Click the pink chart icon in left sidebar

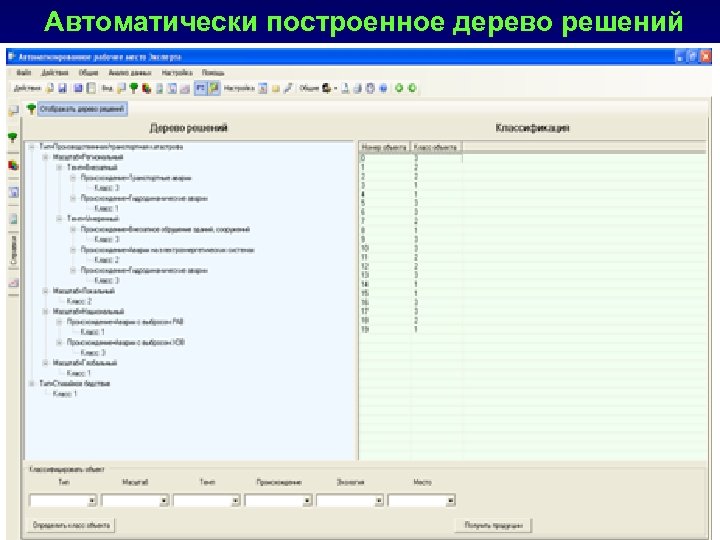click(13, 282)
